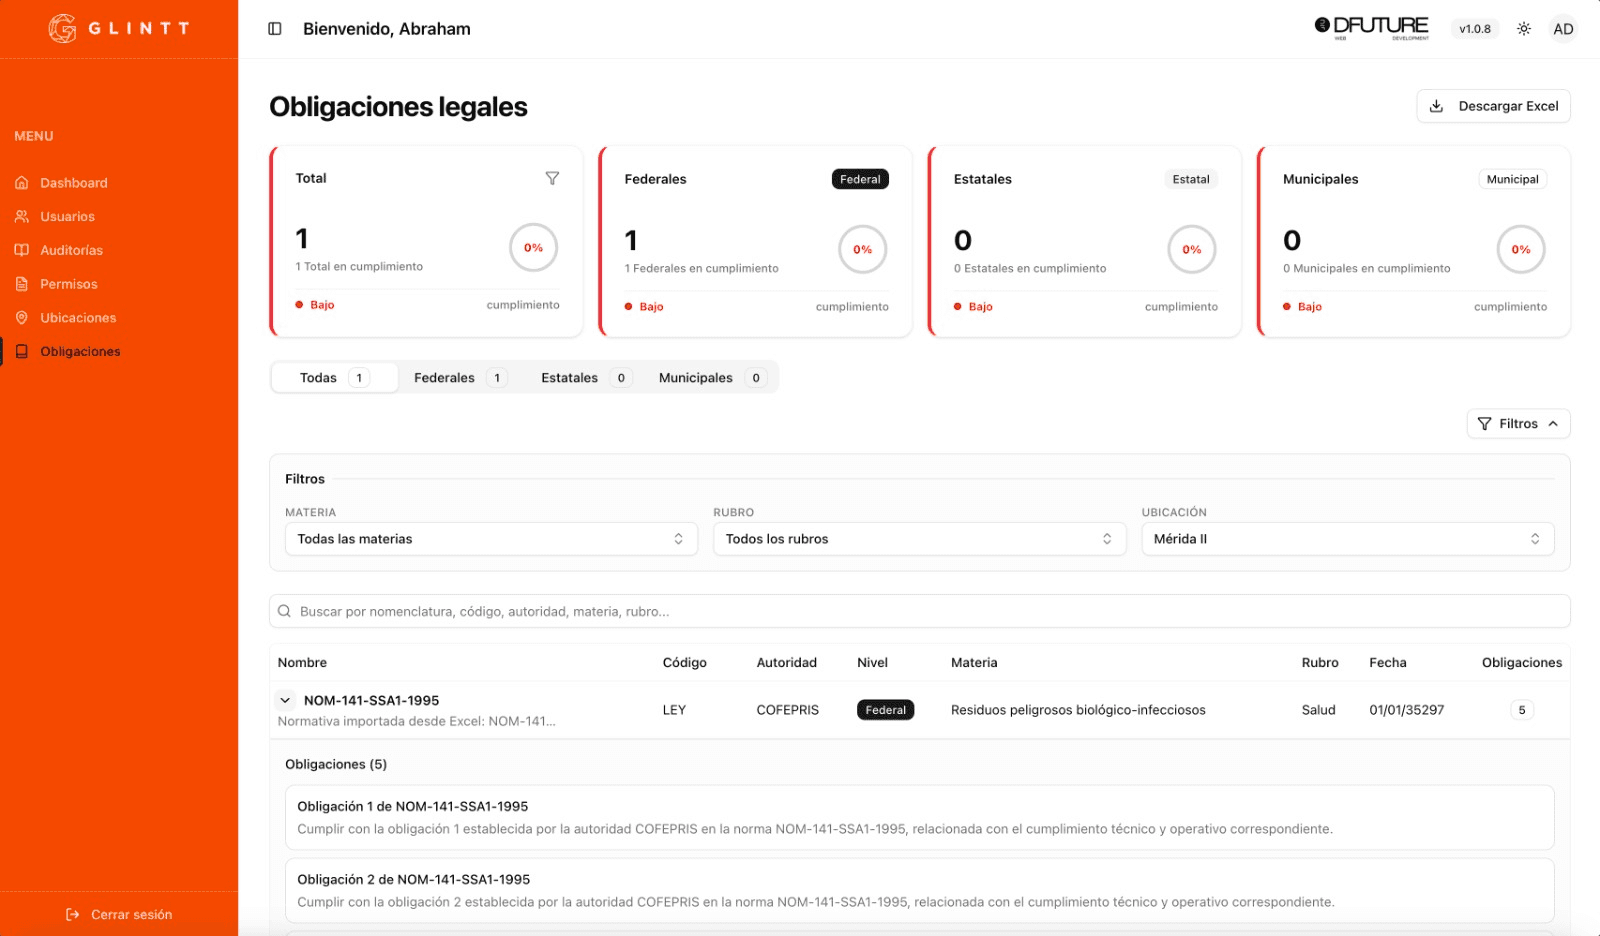The width and height of the screenshot is (1600, 936).
Task: Click the filter funnel icon in Total card
Action: coord(552,178)
